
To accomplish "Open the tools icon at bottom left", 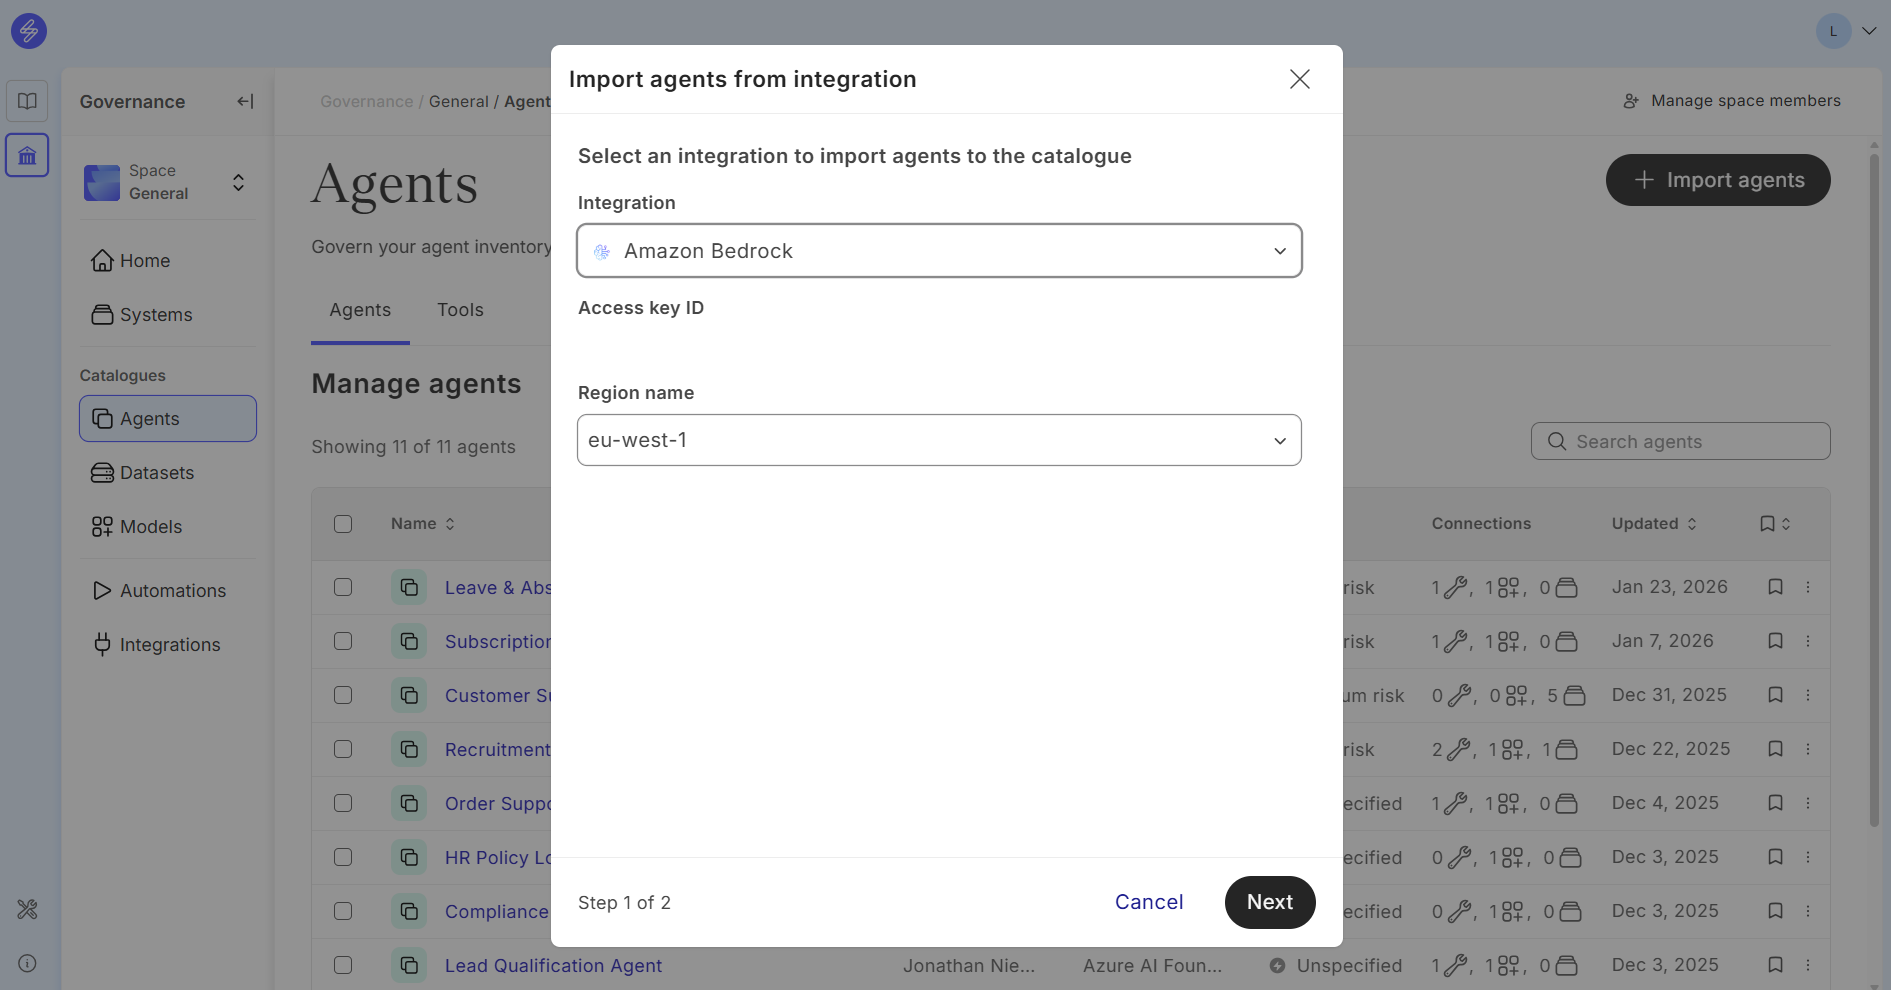I will (x=27, y=909).
